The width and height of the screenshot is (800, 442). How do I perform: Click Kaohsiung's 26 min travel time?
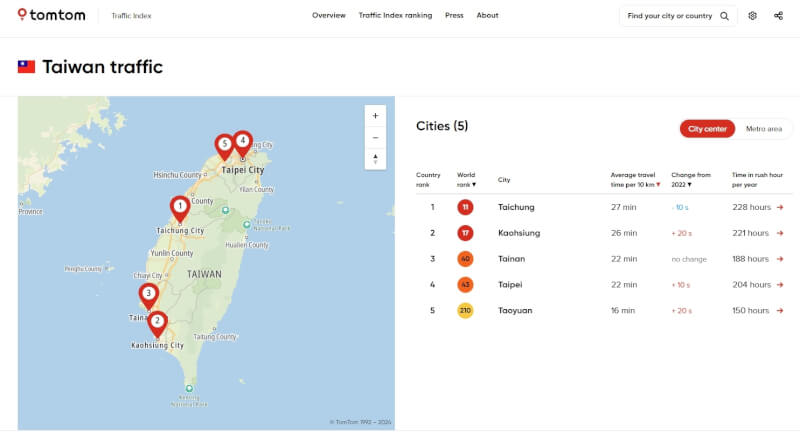point(623,233)
